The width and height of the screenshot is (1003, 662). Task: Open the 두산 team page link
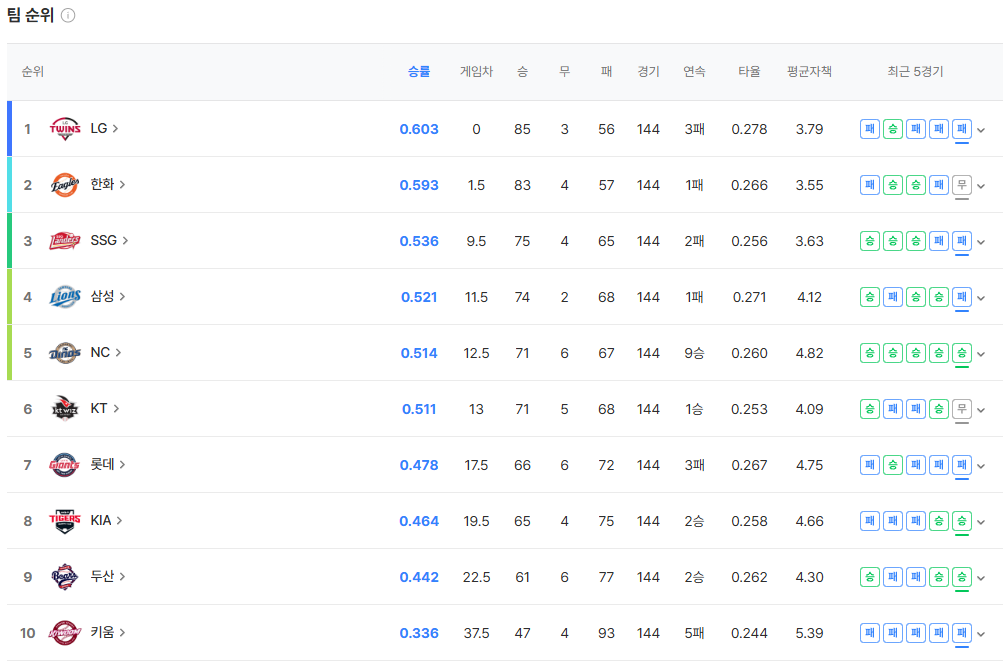pos(107,576)
